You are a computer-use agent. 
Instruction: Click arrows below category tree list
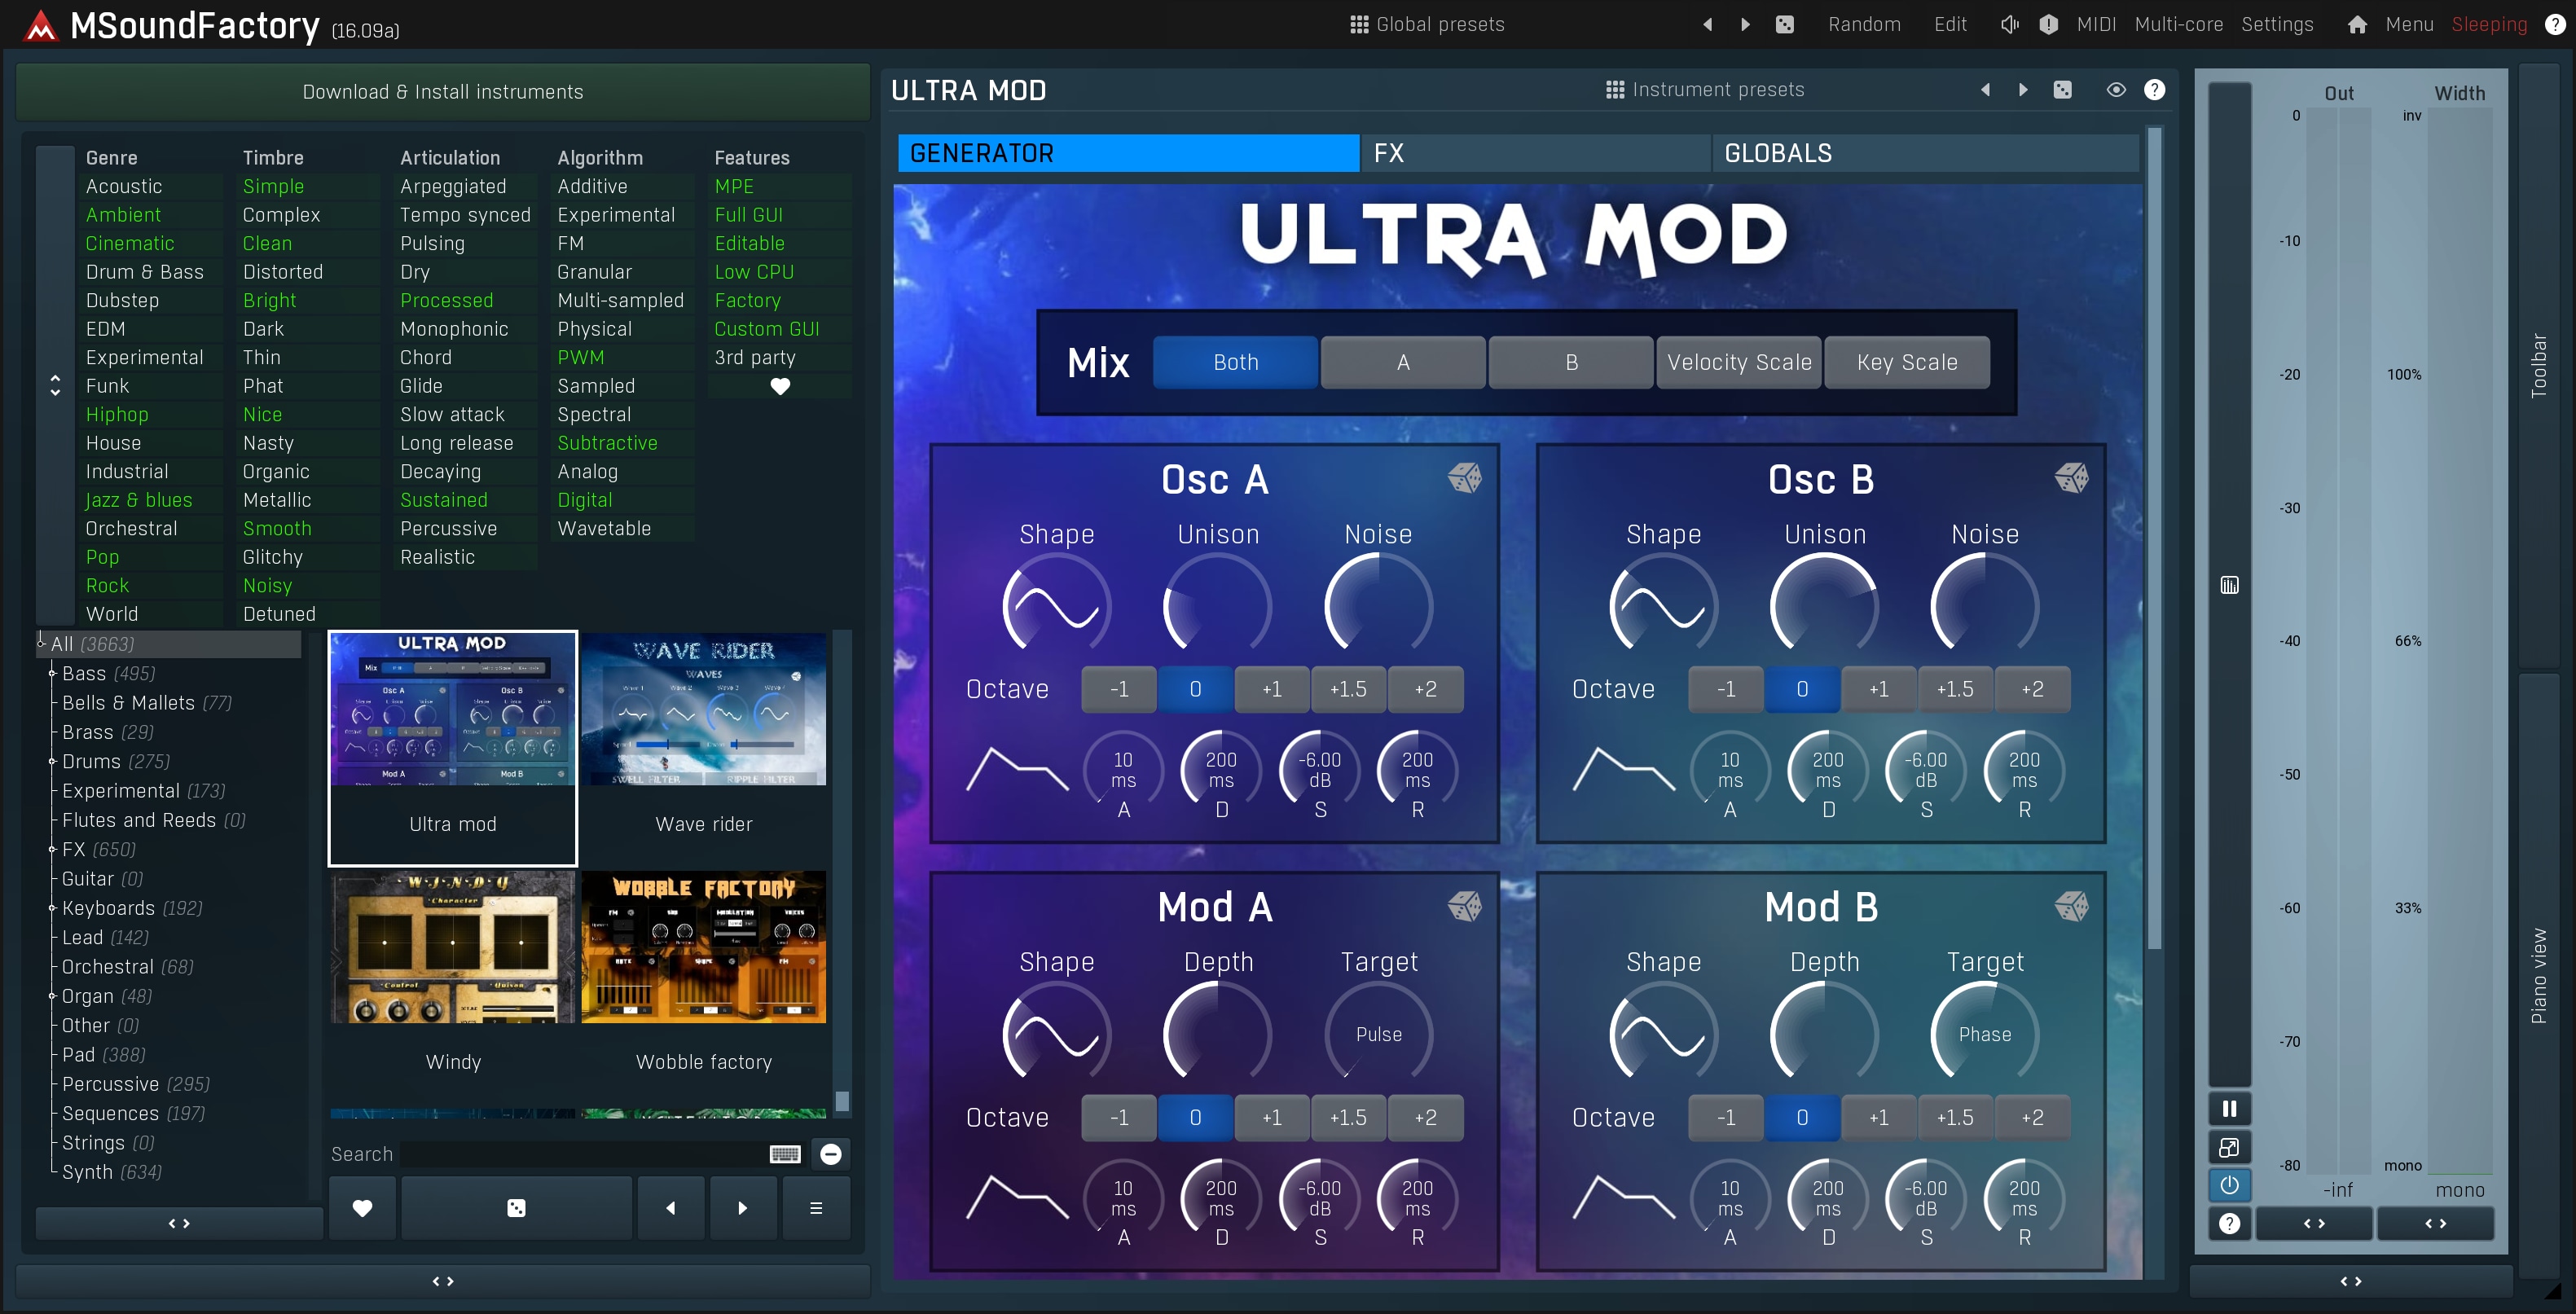pos(179,1223)
